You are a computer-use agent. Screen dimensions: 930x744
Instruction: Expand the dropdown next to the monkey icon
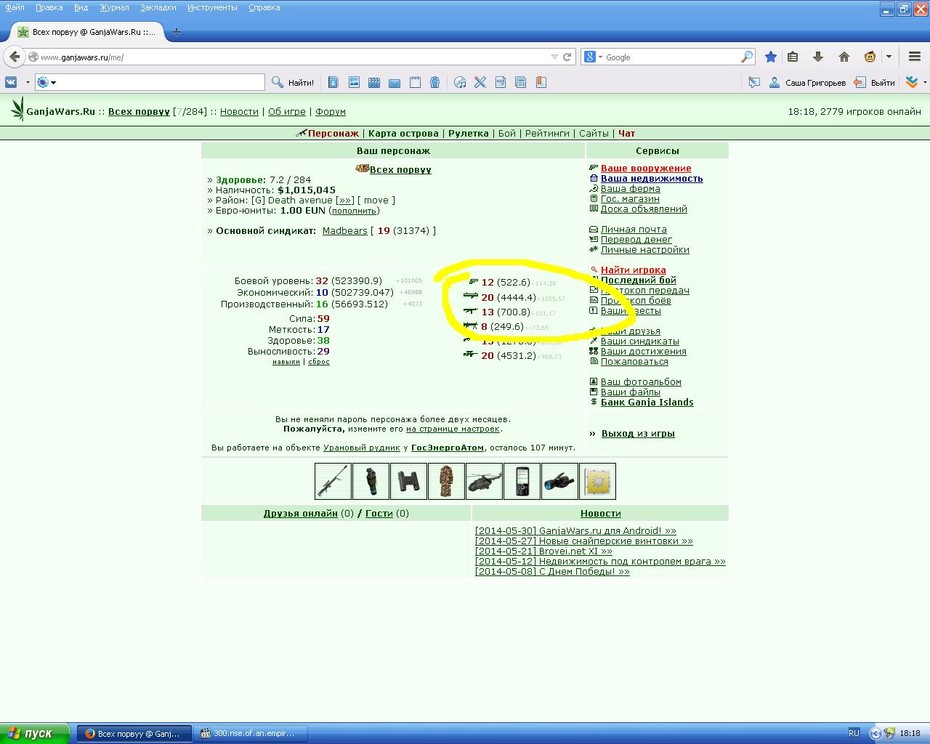click(888, 57)
